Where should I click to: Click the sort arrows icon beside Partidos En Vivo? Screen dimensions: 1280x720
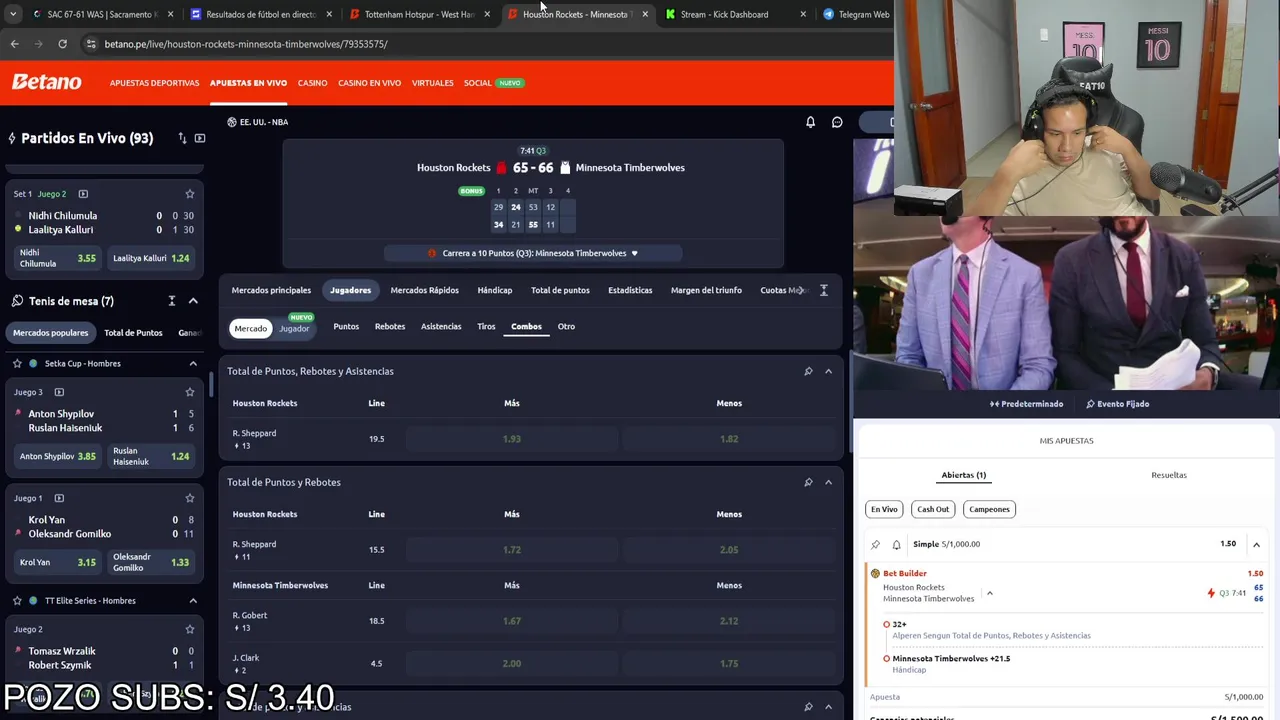[182, 138]
